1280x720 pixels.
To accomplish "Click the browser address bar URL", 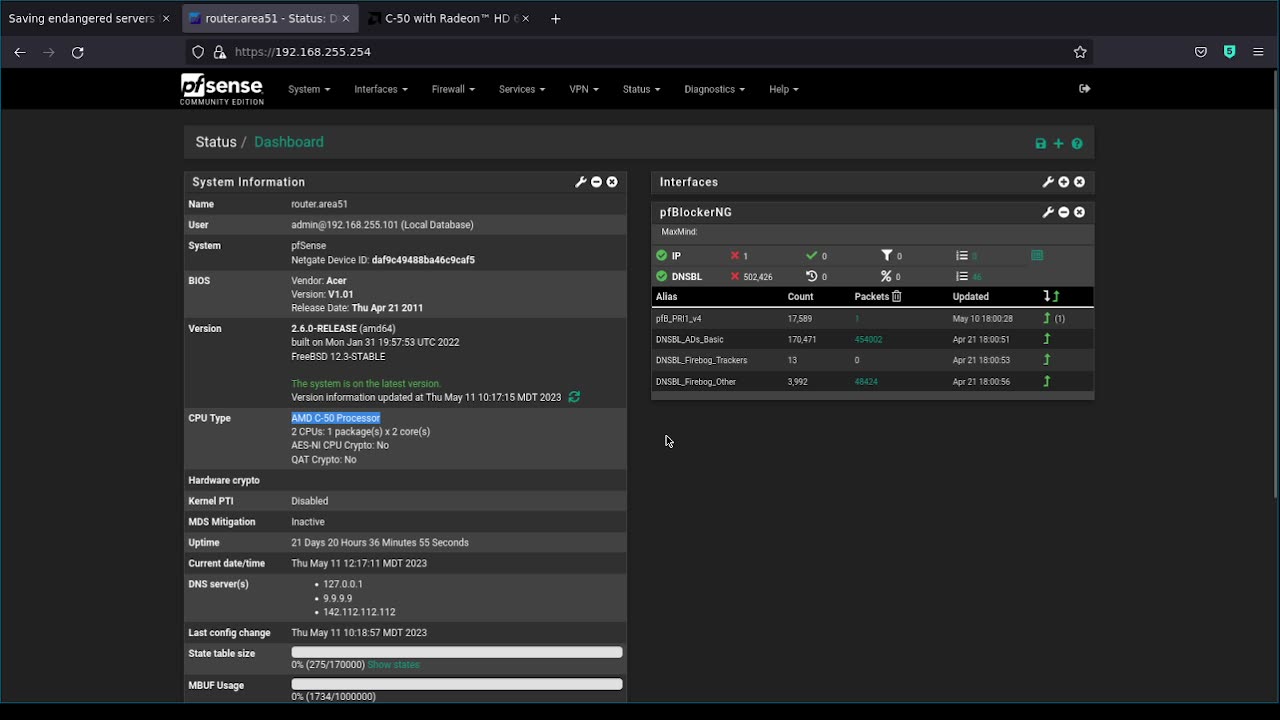I will point(303,52).
